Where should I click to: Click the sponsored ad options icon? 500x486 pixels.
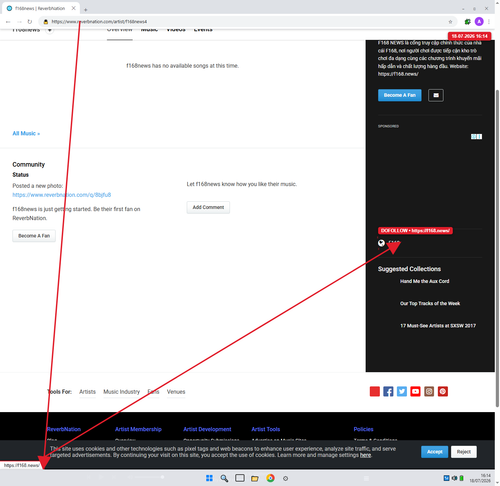[x=476, y=137]
